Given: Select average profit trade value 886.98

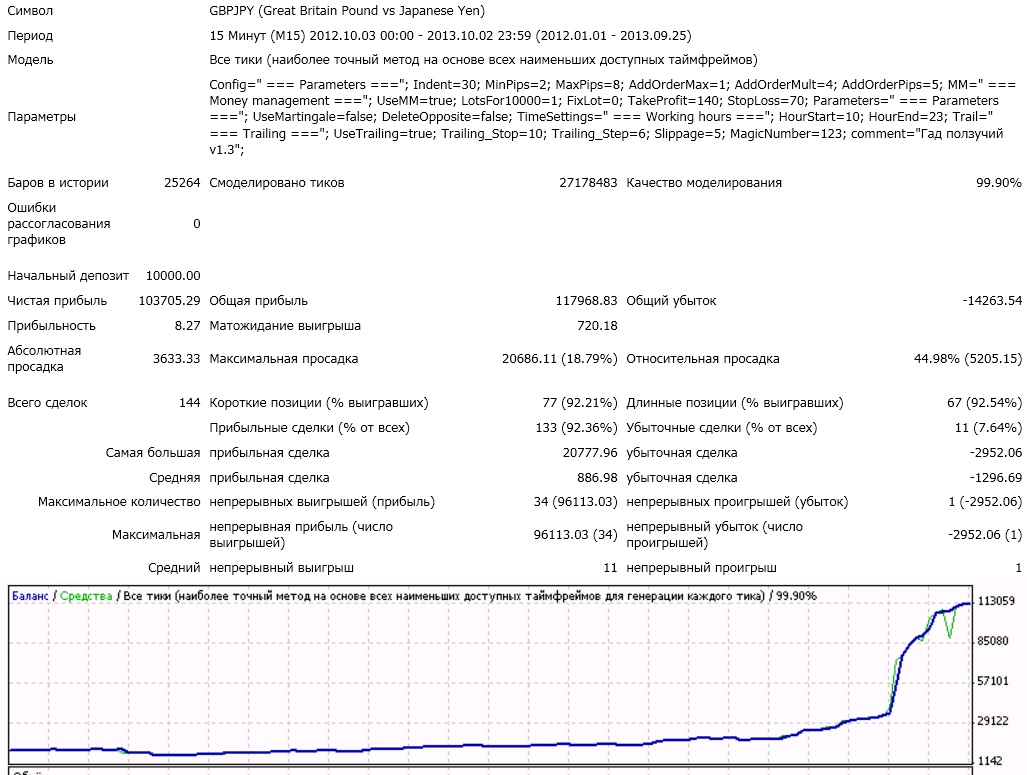Looking at the screenshot, I should pyautogui.click(x=597, y=478).
